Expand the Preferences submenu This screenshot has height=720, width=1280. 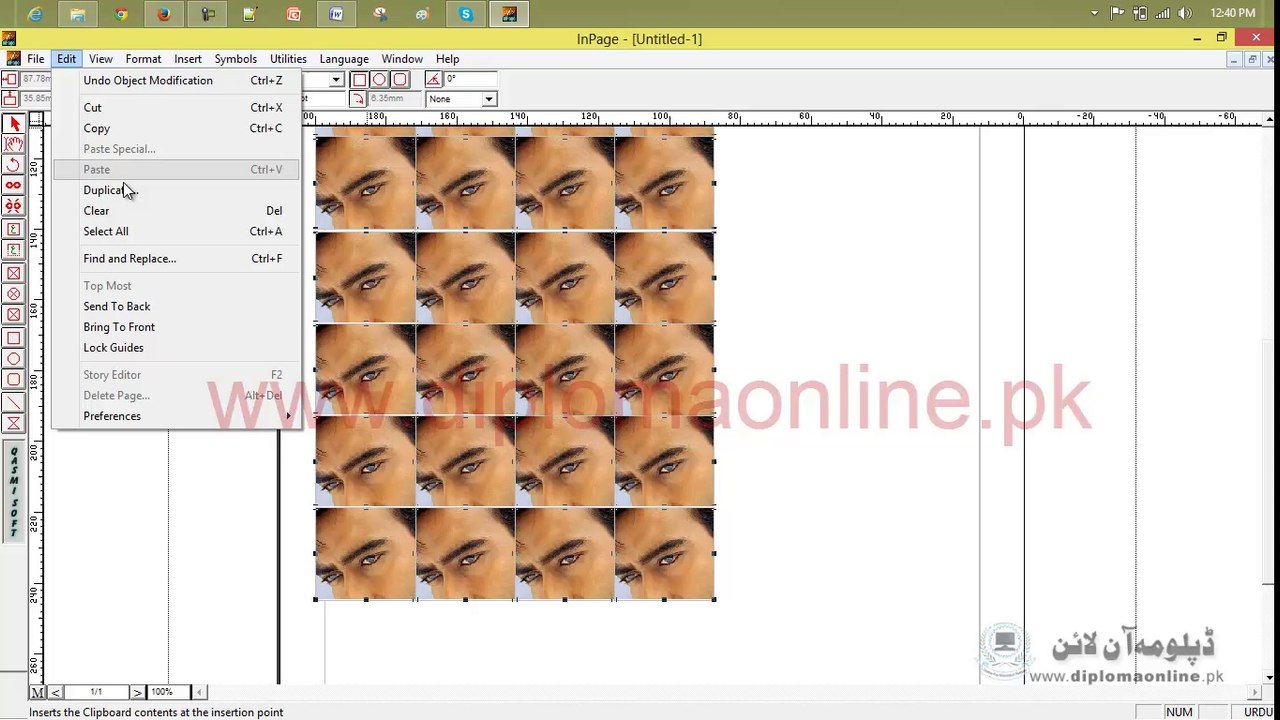click(177, 416)
